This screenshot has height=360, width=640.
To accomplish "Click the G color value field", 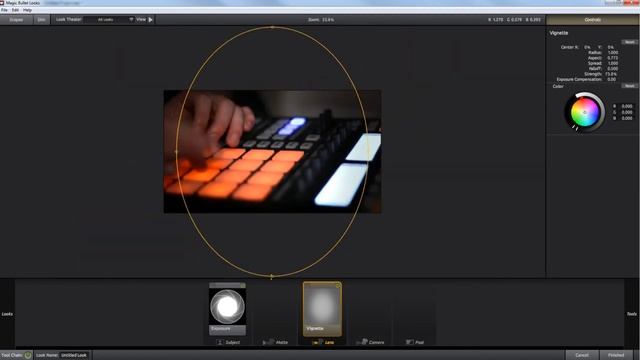I will coord(627,112).
